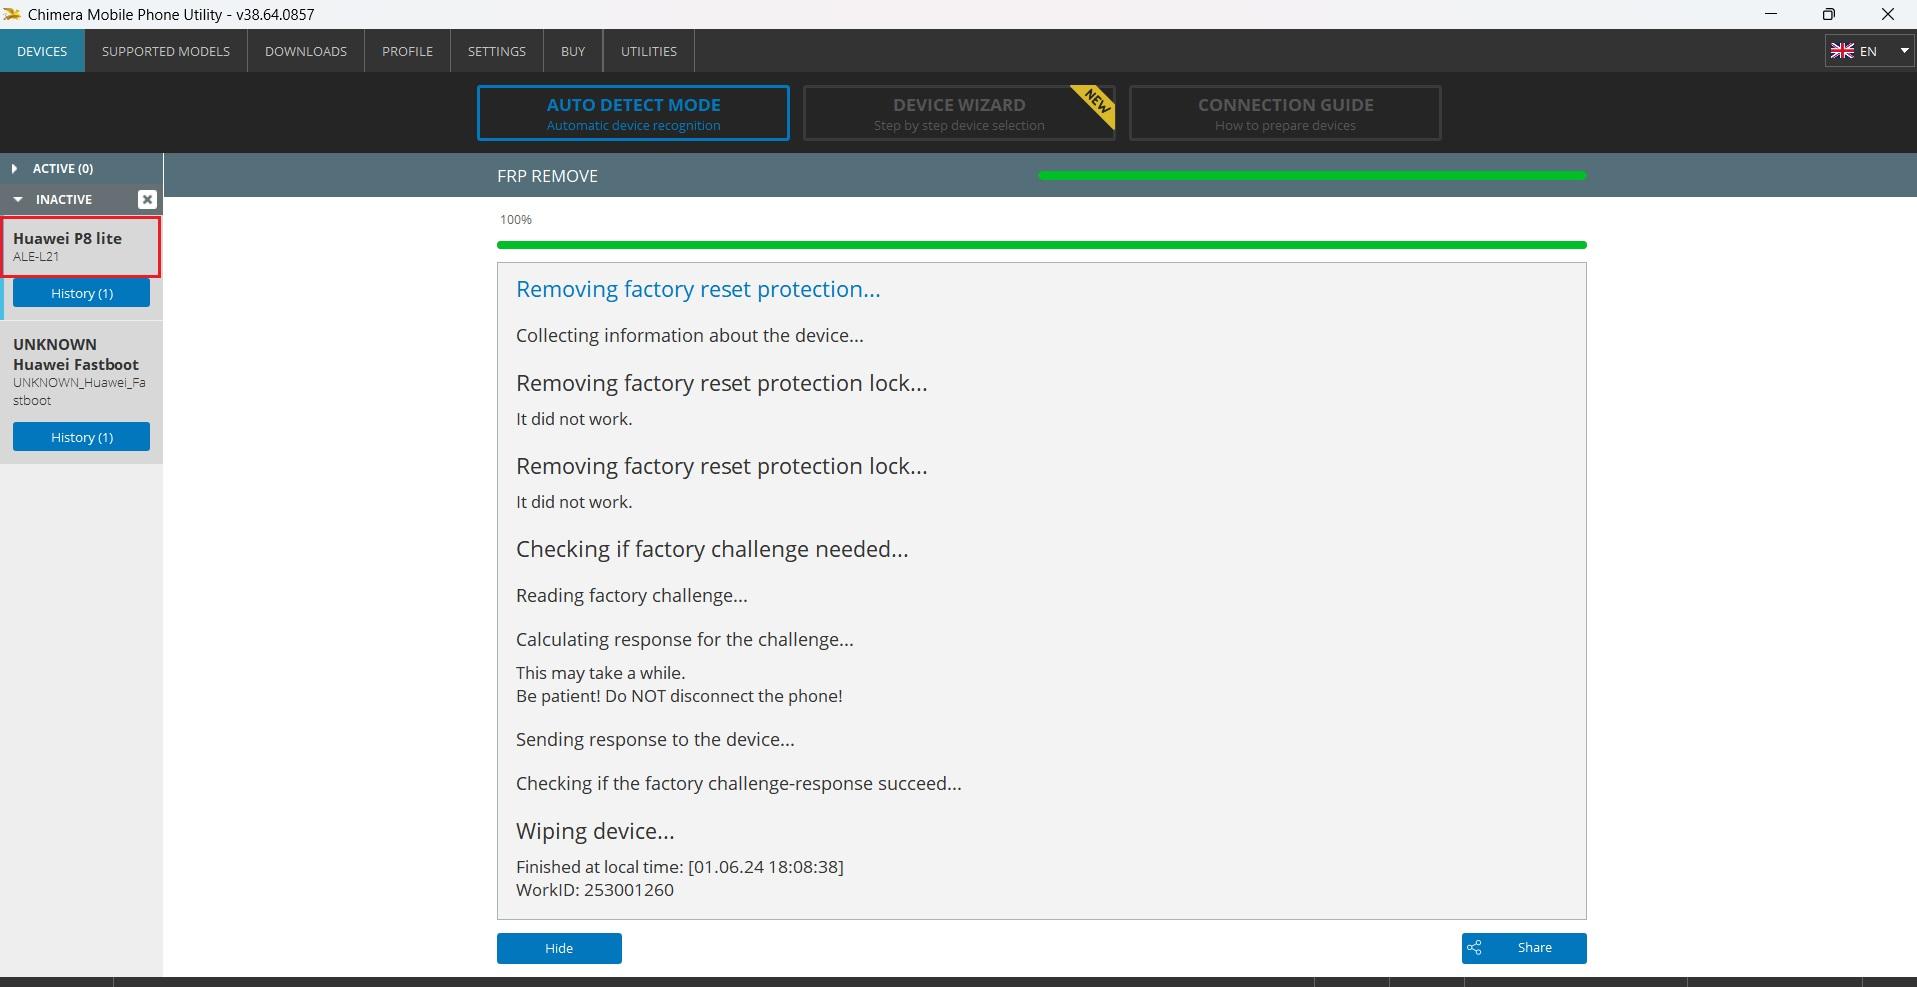Click the share icon on Share button
Viewport: 1917px width, 987px height.
click(1474, 948)
